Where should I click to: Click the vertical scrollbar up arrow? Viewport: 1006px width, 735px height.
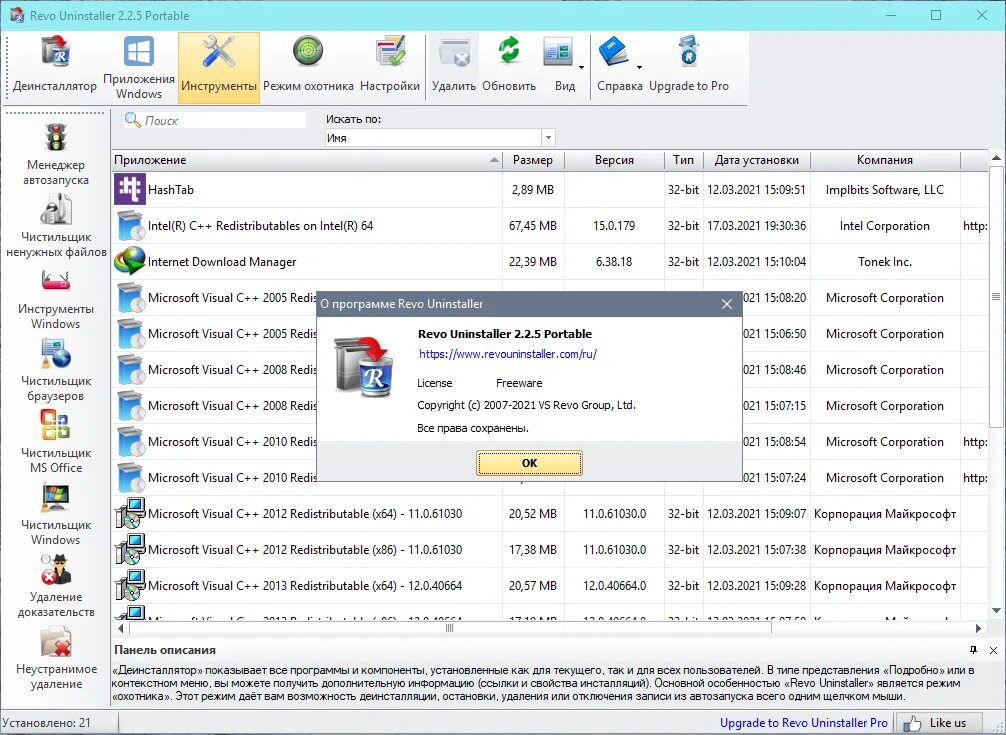click(x=996, y=158)
